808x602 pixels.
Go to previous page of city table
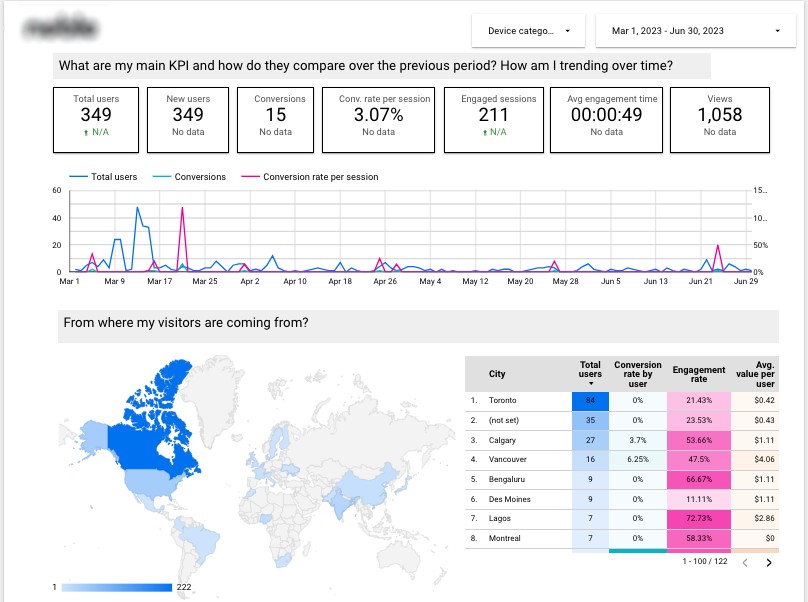(743, 563)
